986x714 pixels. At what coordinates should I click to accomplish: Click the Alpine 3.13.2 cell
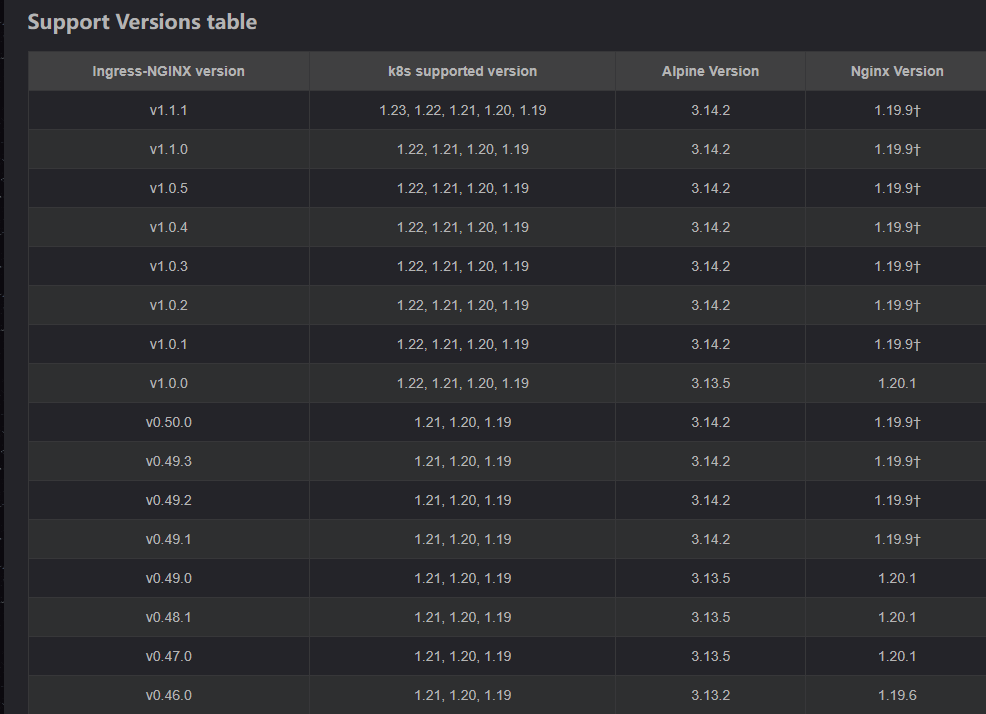click(710, 695)
